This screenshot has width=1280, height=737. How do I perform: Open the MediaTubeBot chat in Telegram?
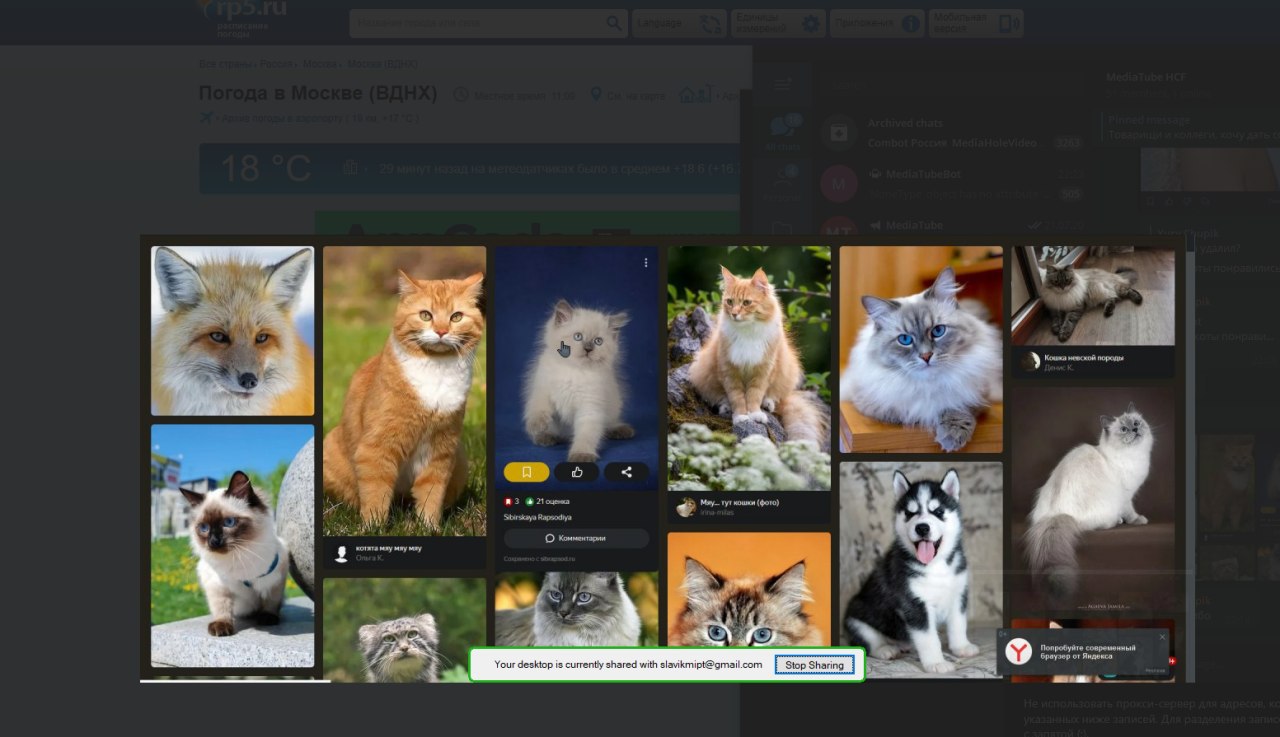[955, 183]
